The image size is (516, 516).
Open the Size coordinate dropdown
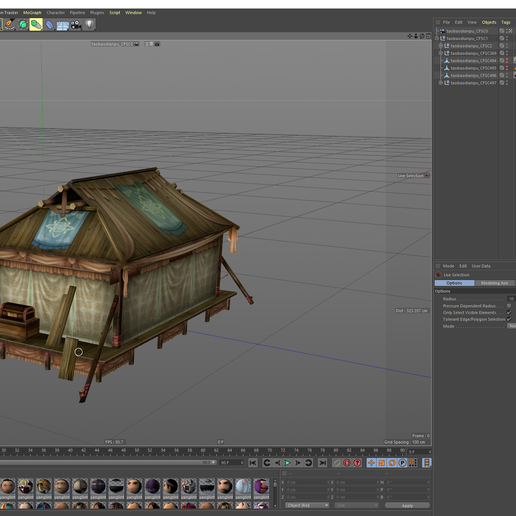[x=356, y=505]
